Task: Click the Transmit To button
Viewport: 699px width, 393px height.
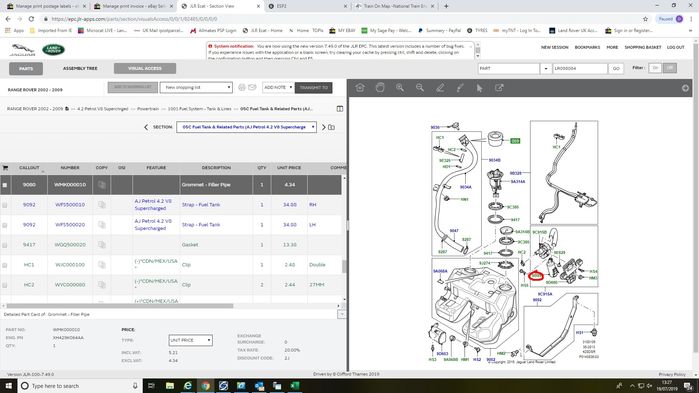Action: tap(313, 87)
